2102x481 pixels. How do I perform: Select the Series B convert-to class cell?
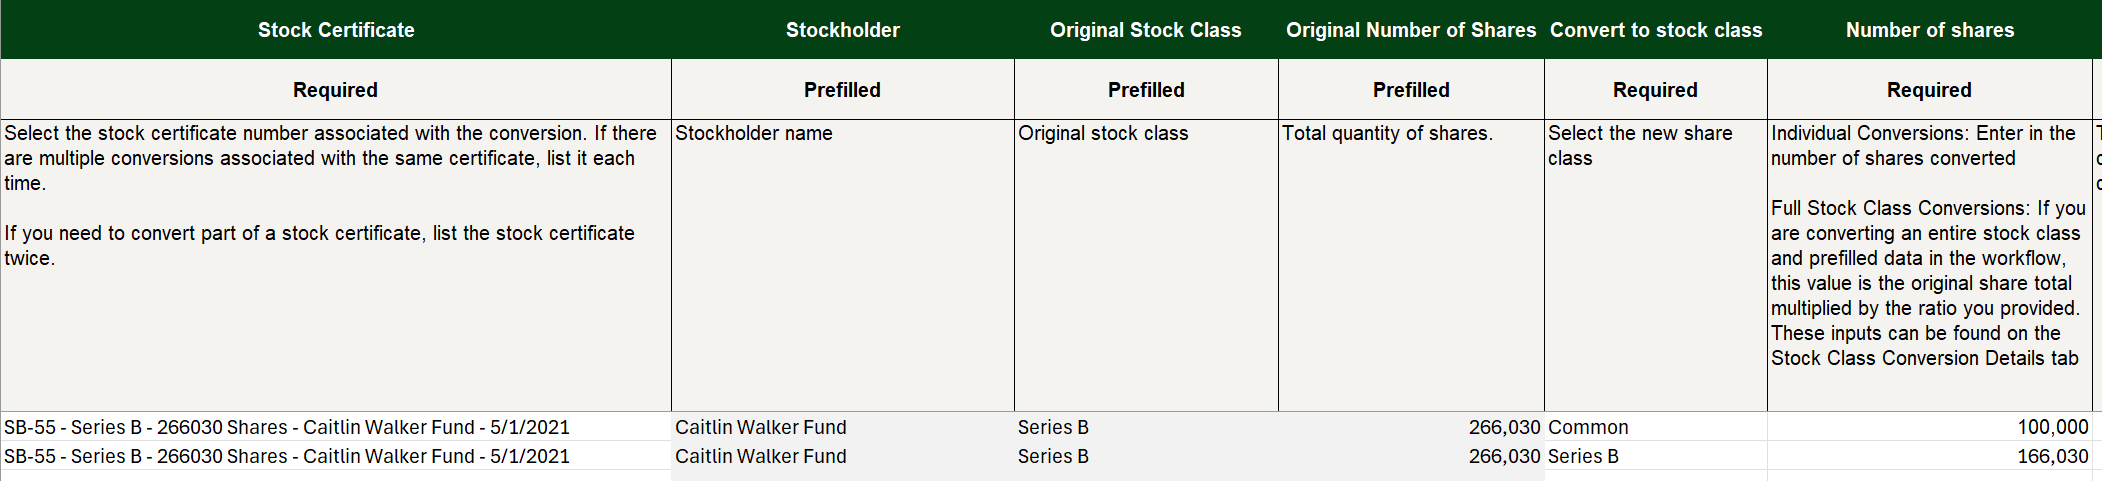click(x=1656, y=456)
